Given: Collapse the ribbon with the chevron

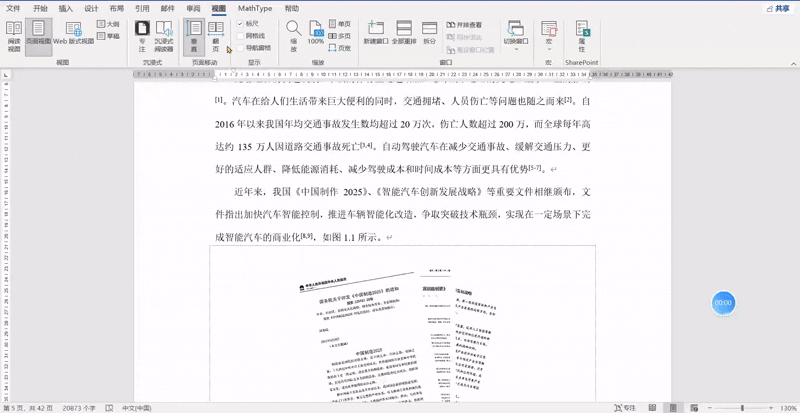Looking at the screenshot, I should point(794,63).
